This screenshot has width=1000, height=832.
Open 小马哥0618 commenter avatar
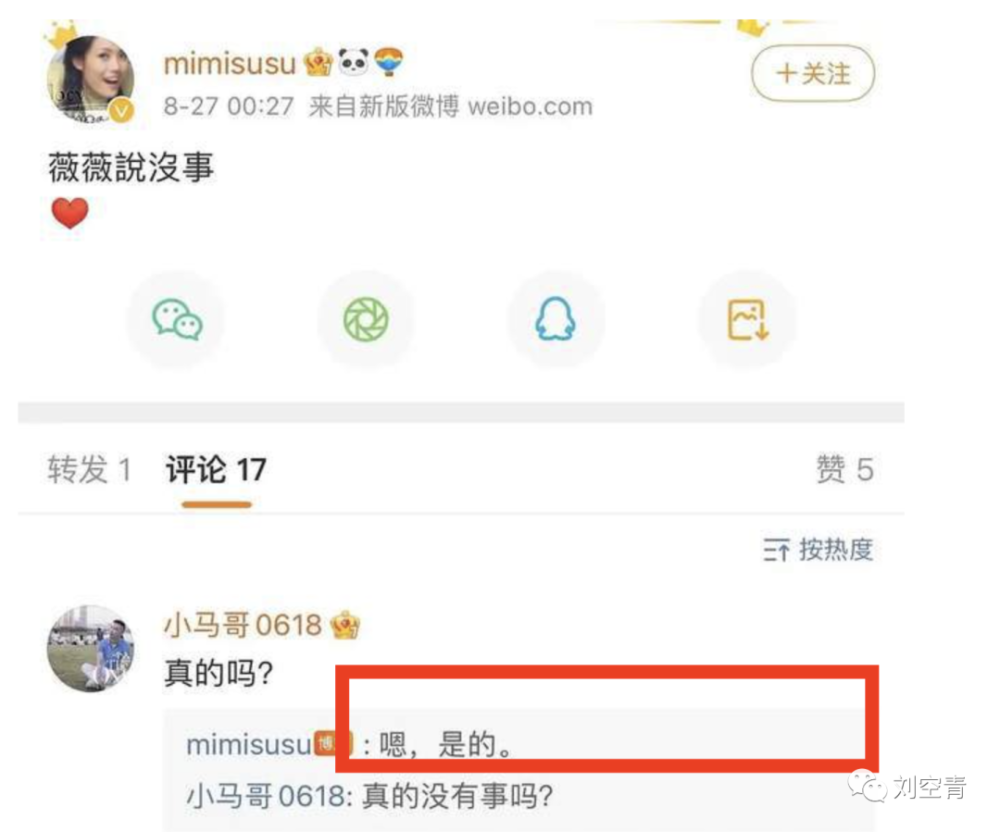[x=91, y=648]
